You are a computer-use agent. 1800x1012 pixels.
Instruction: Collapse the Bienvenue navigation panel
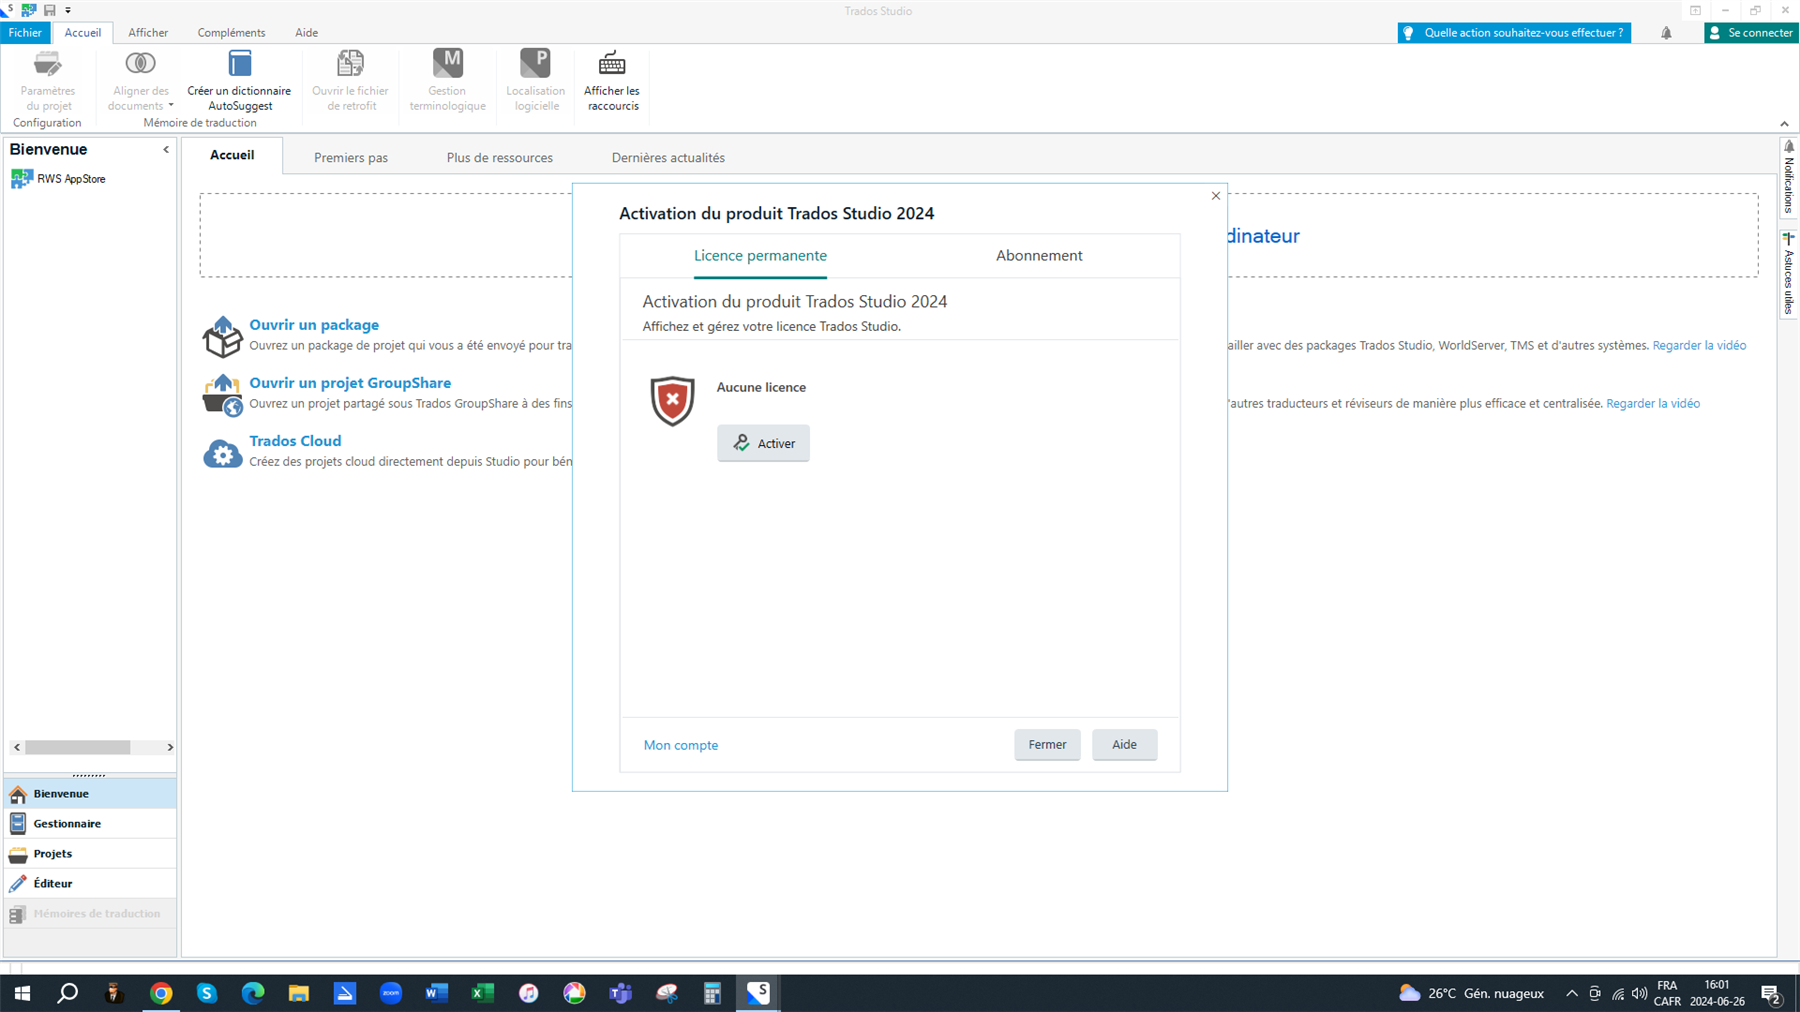pos(166,150)
